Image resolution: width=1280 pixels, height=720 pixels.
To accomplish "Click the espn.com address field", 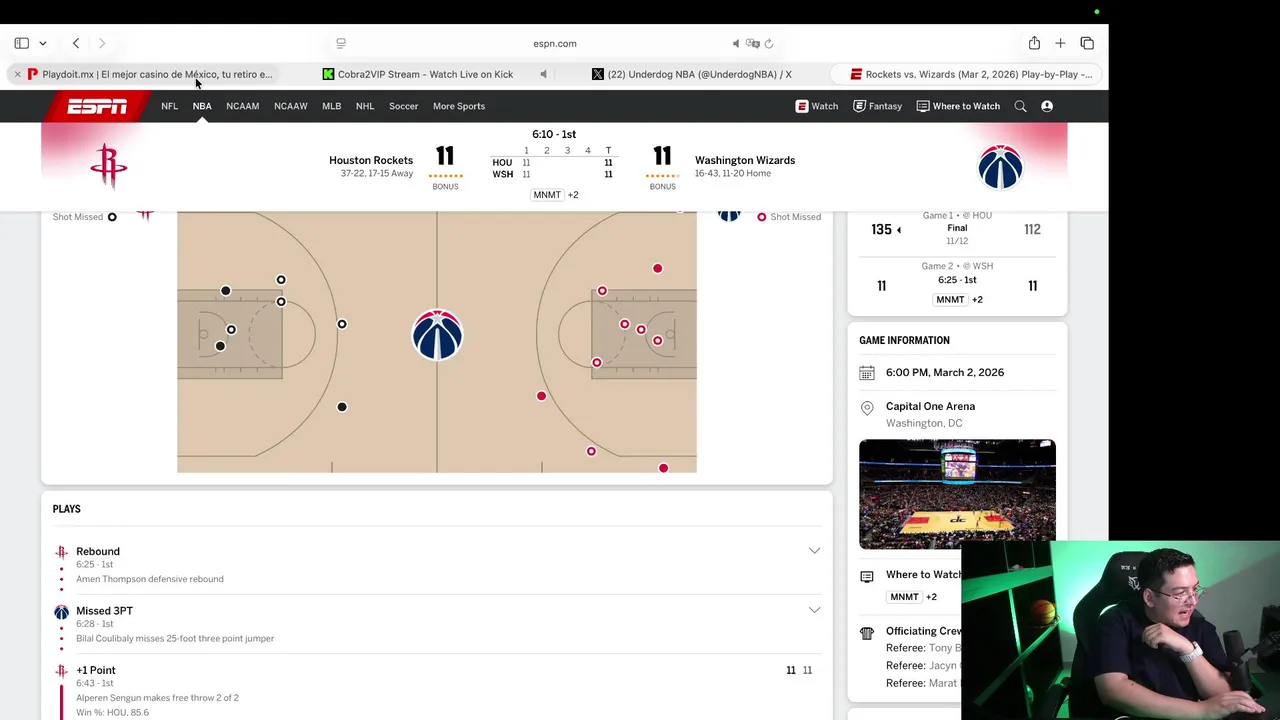I will [555, 43].
